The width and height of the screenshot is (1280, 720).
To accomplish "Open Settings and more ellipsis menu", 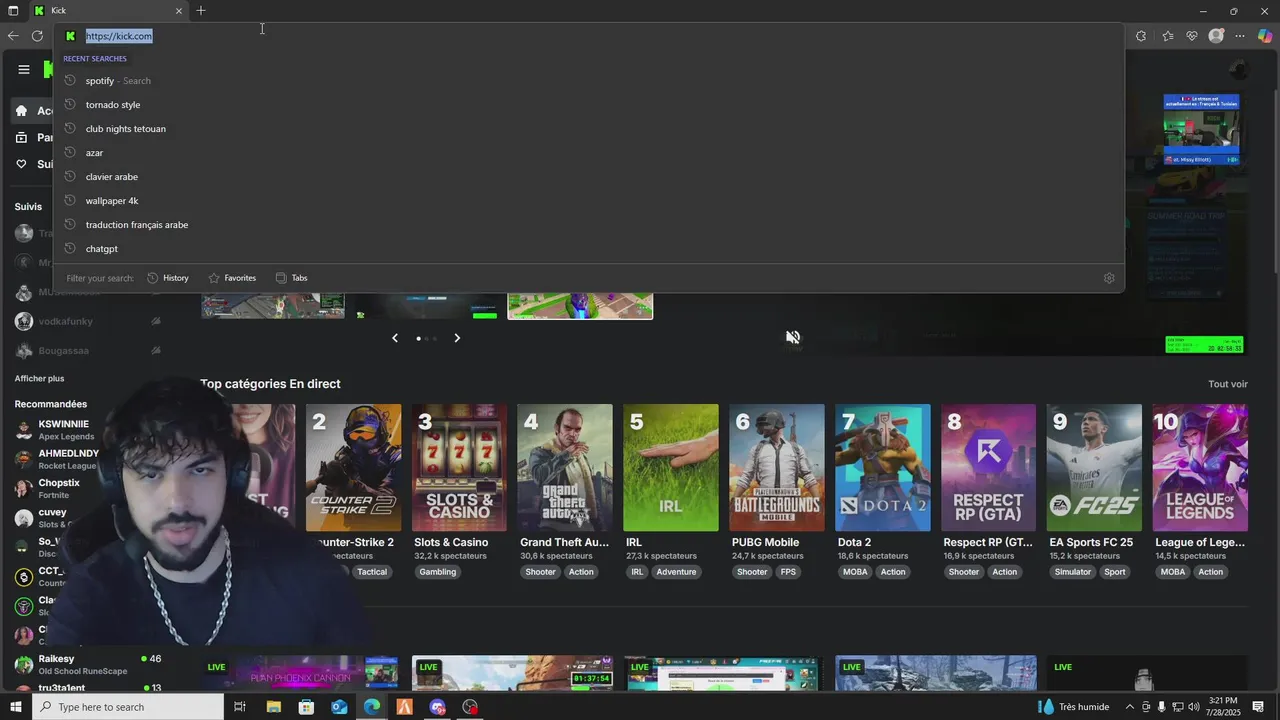I will coord(1240,36).
